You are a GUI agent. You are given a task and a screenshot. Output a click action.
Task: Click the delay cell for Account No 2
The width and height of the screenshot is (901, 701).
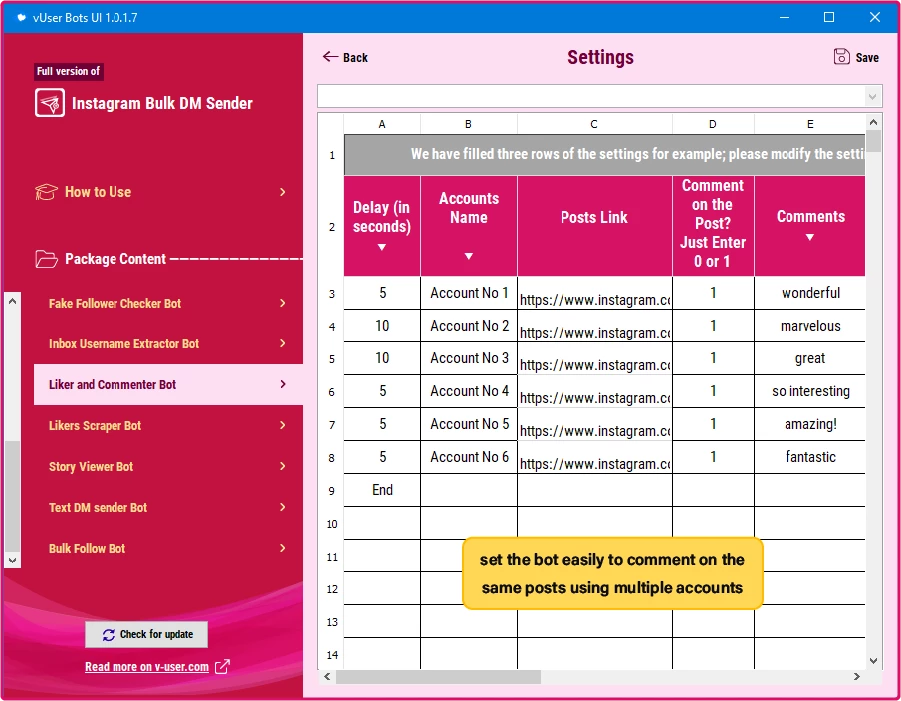pyautogui.click(x=382, y=326)
